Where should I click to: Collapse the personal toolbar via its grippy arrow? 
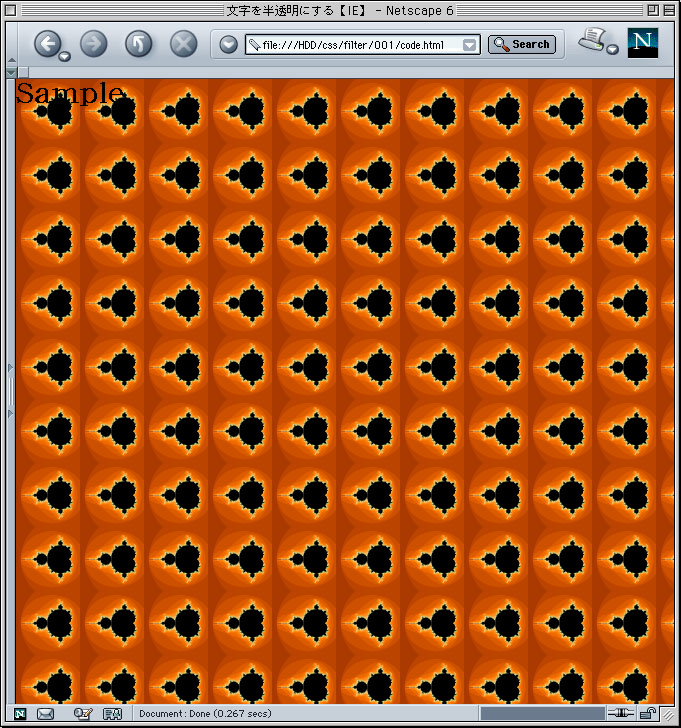tap(12, 73)
